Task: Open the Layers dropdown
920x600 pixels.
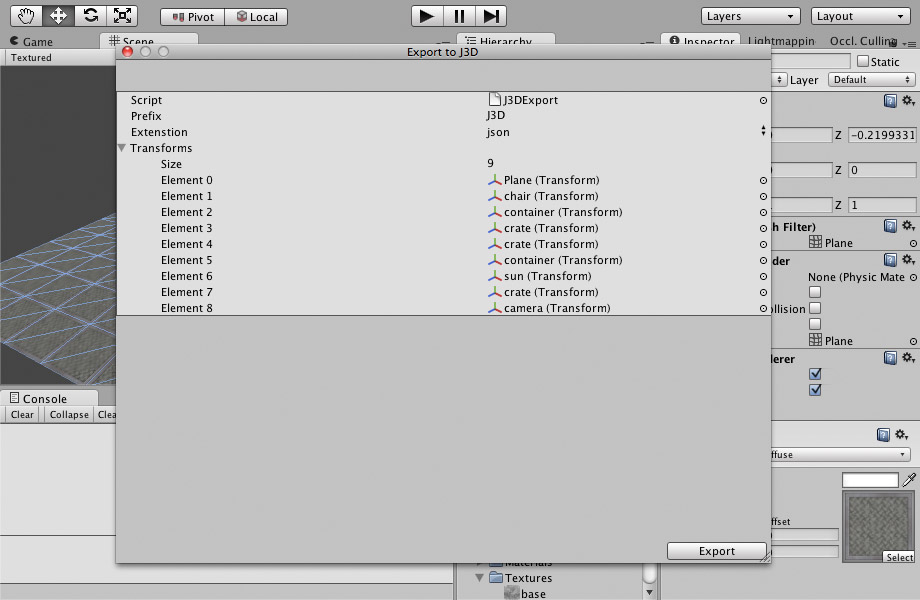Action: click(750, 15)
